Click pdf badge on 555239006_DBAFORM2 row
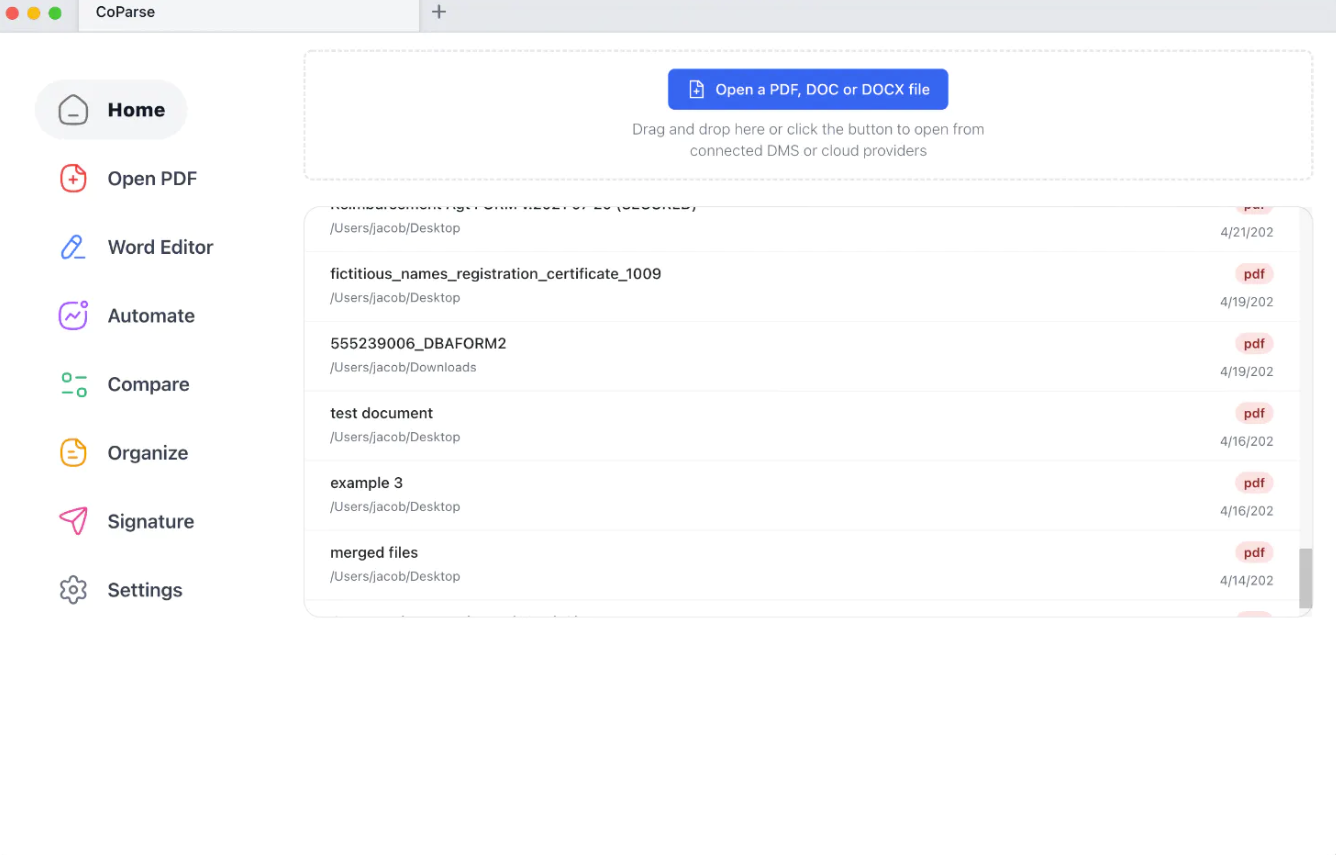 point(1254,344)
